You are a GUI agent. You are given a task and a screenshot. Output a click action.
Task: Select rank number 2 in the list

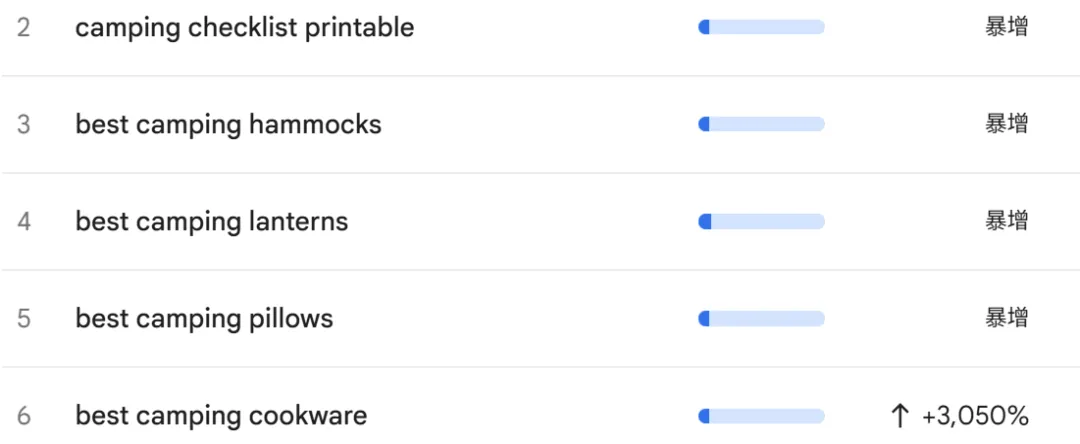pyautogui.click(x=23, y=28)
